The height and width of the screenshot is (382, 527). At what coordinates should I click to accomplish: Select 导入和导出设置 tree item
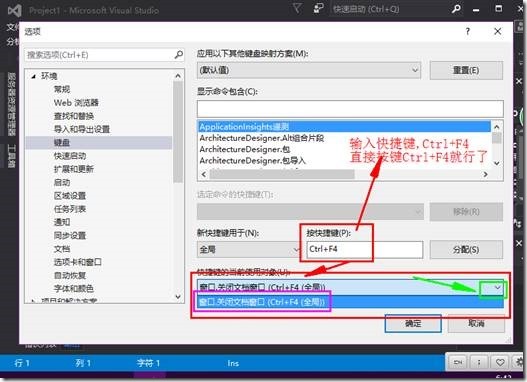tap(82, 129)
